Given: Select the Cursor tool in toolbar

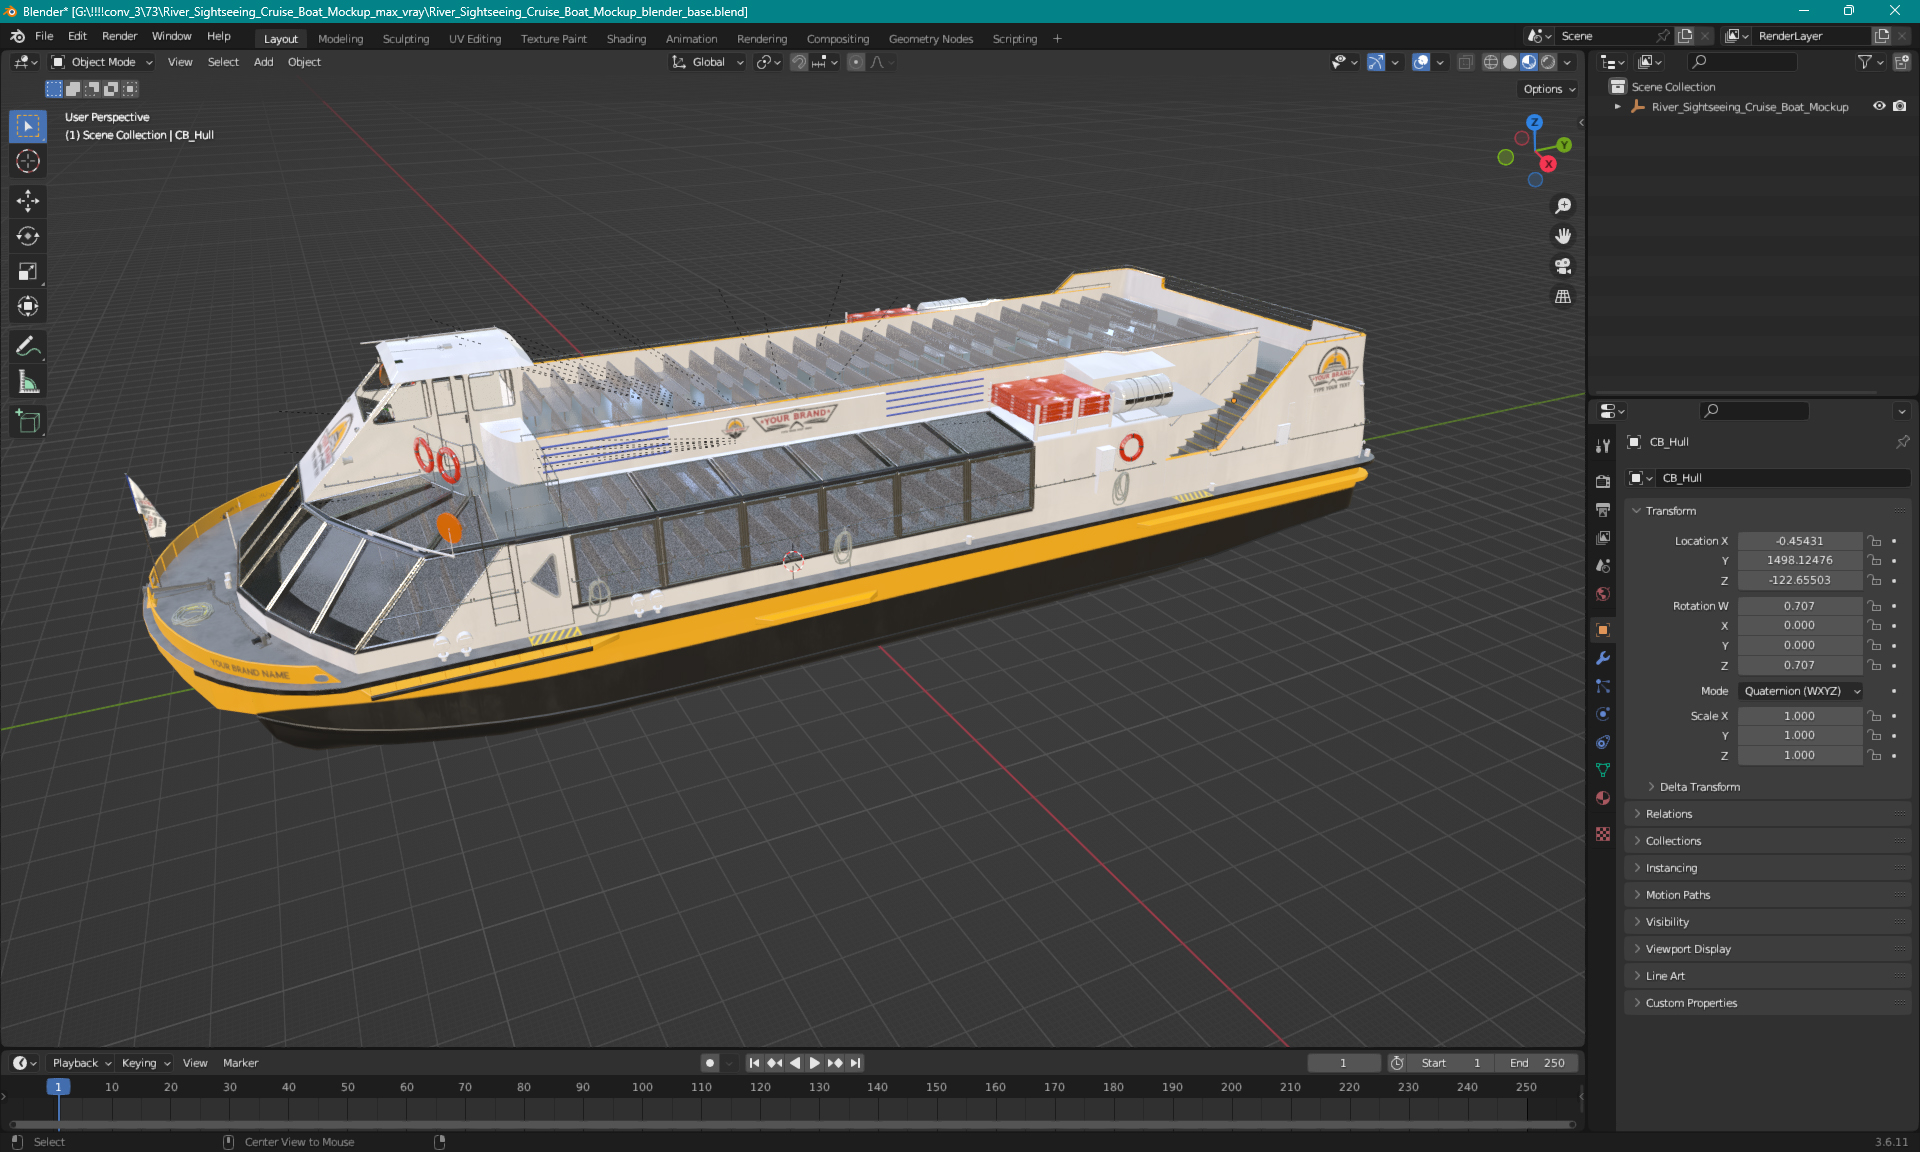Looking at the screenshot, I should (x=28, y=161).
